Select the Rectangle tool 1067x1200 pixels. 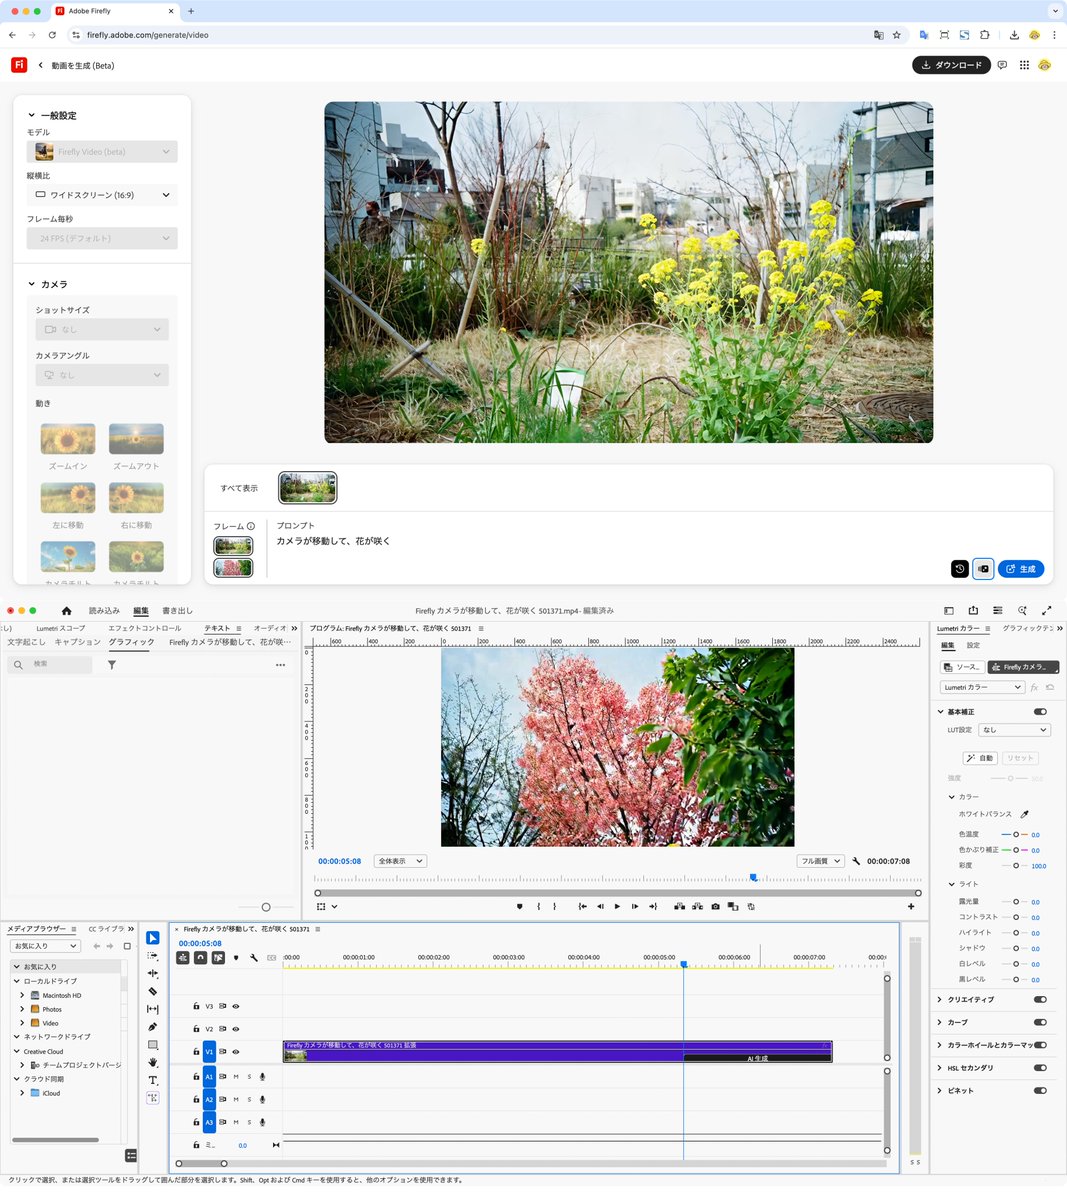pyautogui.click(x=152, y=1045)
